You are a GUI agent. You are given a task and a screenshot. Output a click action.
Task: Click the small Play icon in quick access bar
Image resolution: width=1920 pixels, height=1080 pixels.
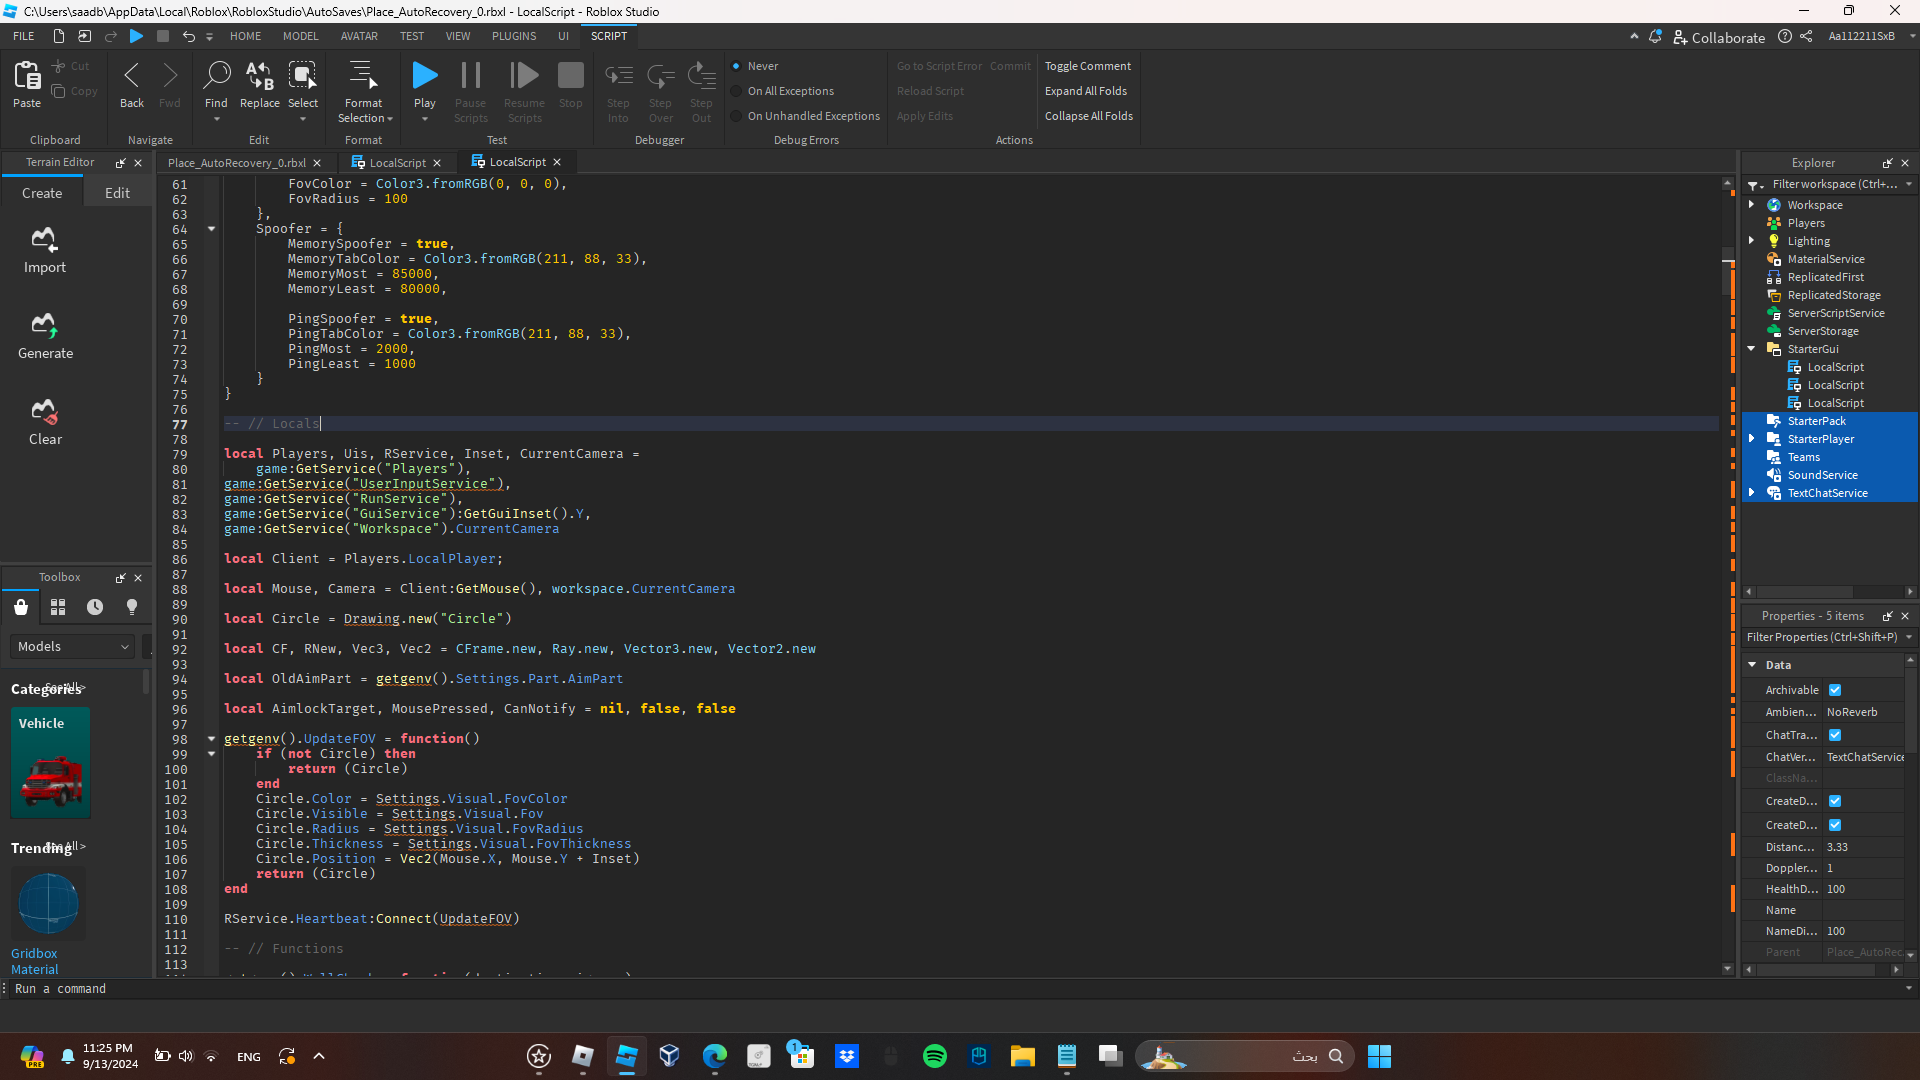[x=137, y=36]
